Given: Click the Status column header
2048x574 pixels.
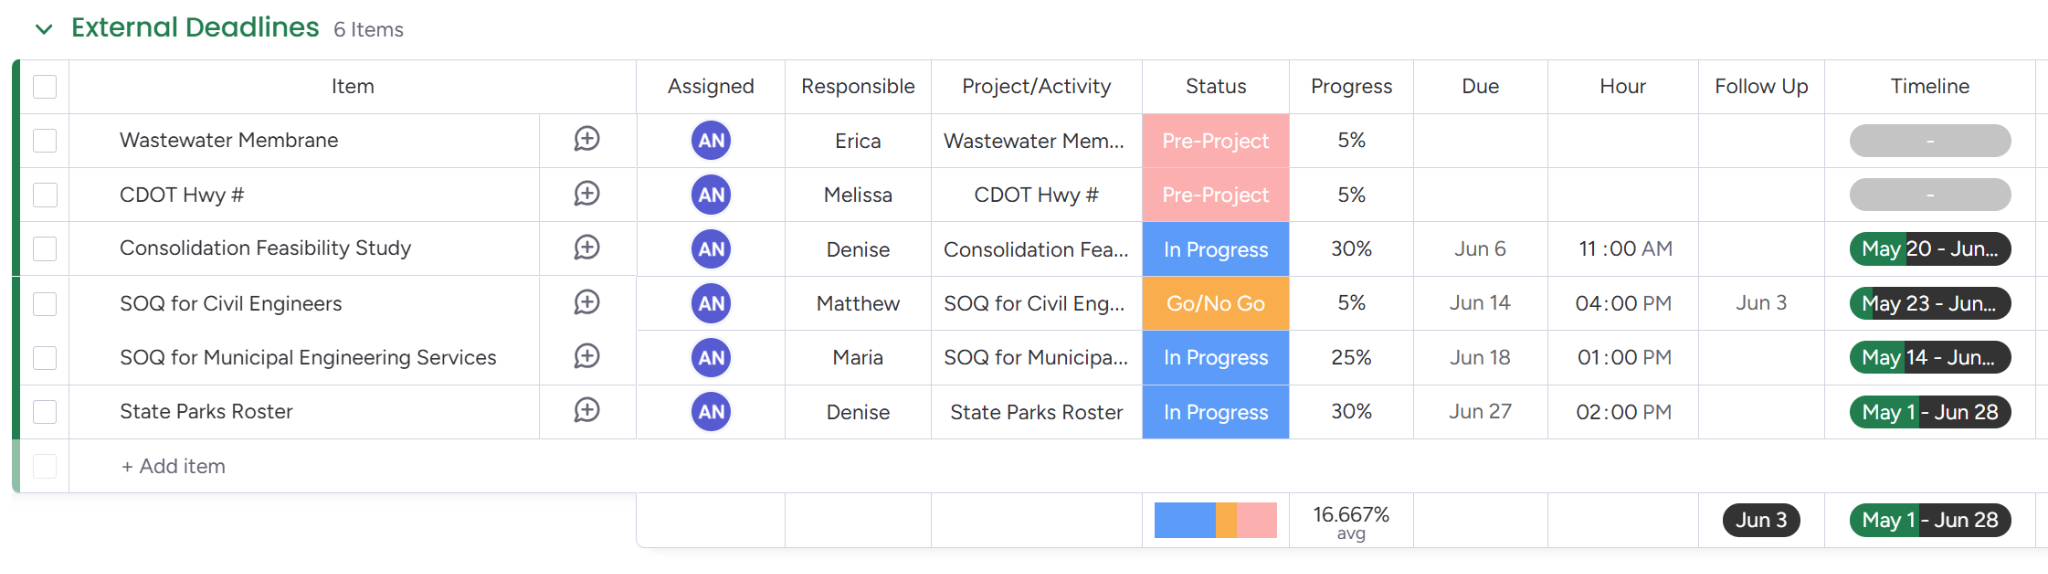Looking at the screenshot, I should coord(1215,87).
